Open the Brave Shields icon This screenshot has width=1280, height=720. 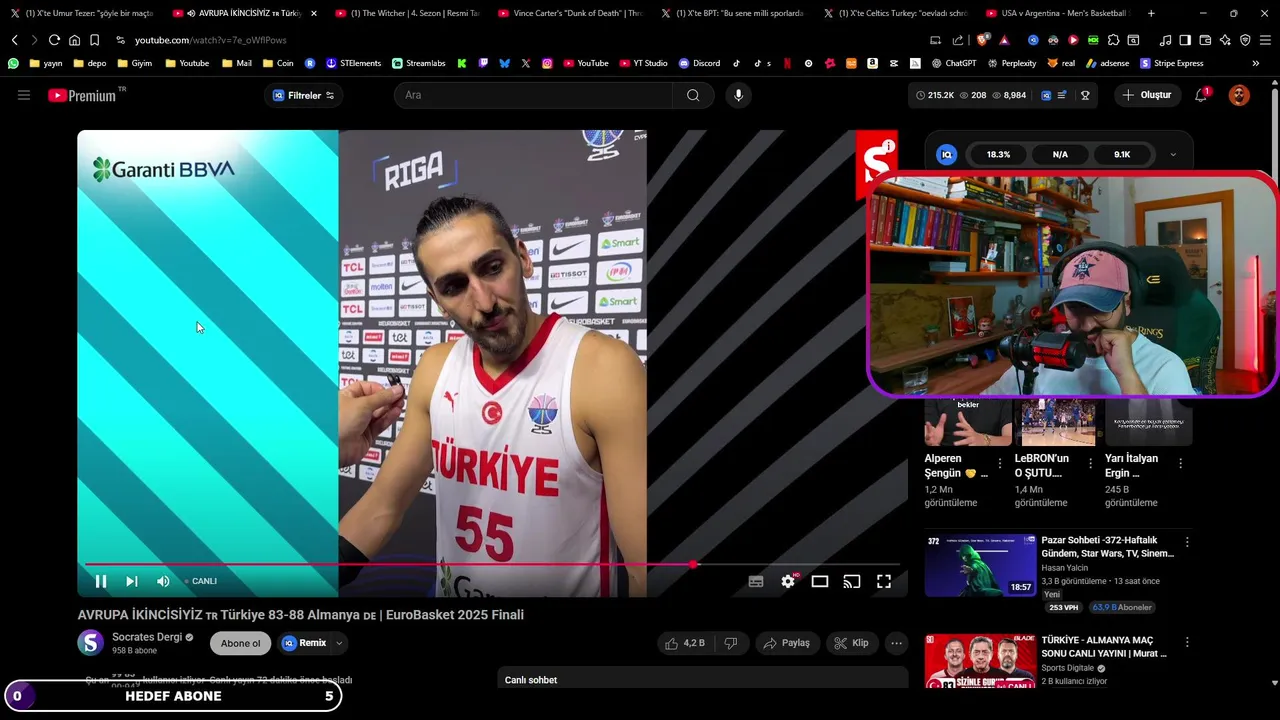(x=983, y=40)
